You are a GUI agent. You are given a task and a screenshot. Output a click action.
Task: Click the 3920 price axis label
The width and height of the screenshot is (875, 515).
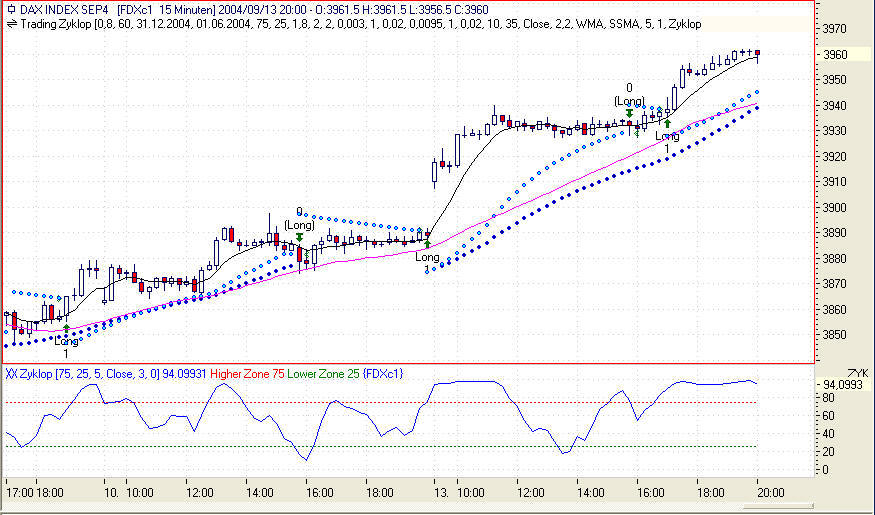tap(836, 156)
